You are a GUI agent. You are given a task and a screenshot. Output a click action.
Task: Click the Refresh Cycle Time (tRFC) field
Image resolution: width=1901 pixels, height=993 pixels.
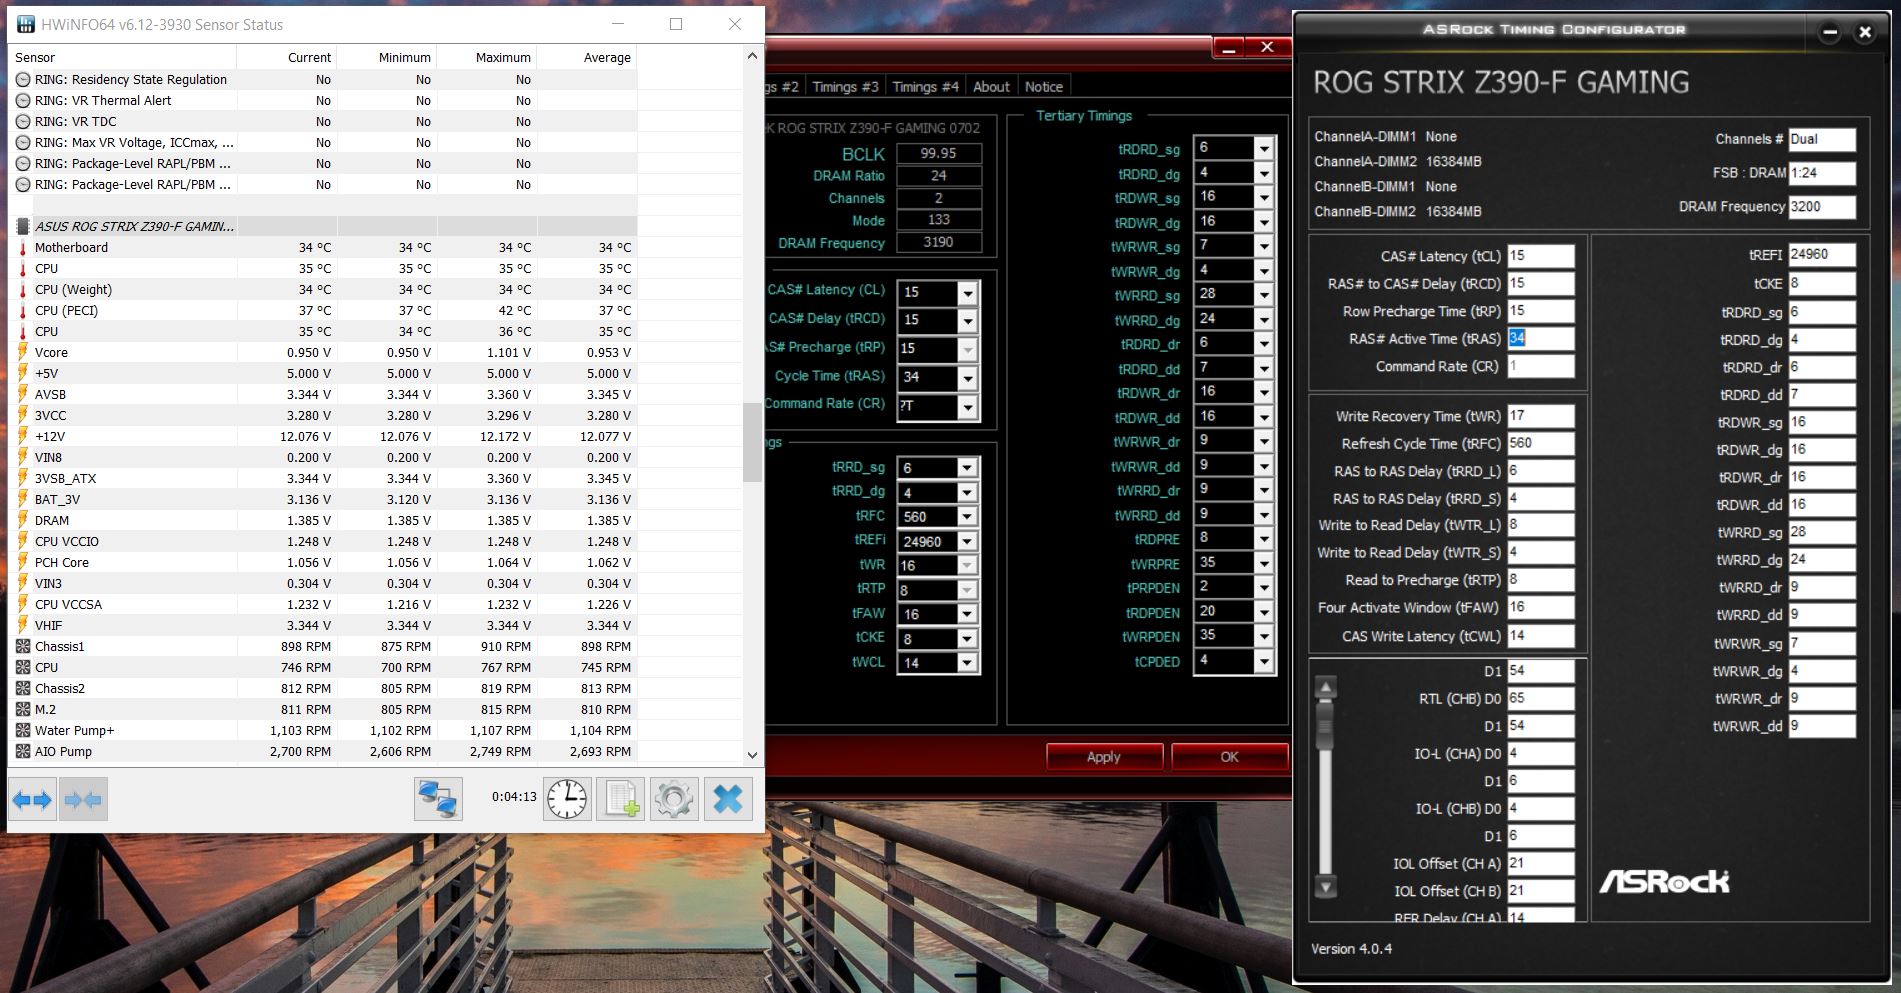tap(1540, 443)
